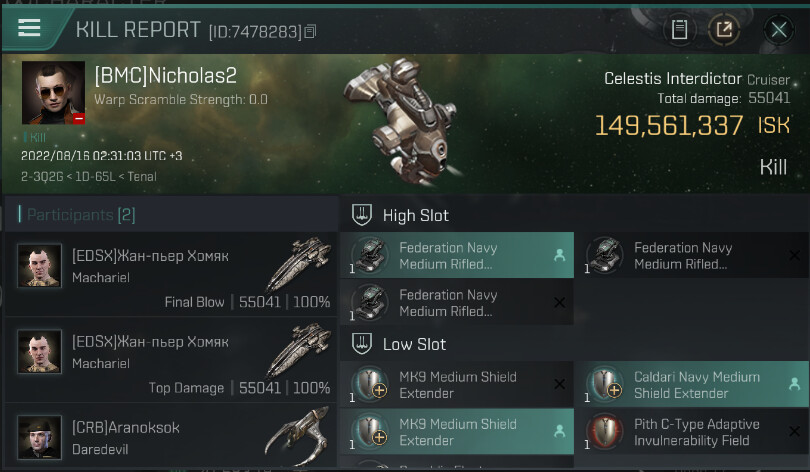Open the clipboard notes icon
This screenshot has width=810, height=472.
click(680, 29)
